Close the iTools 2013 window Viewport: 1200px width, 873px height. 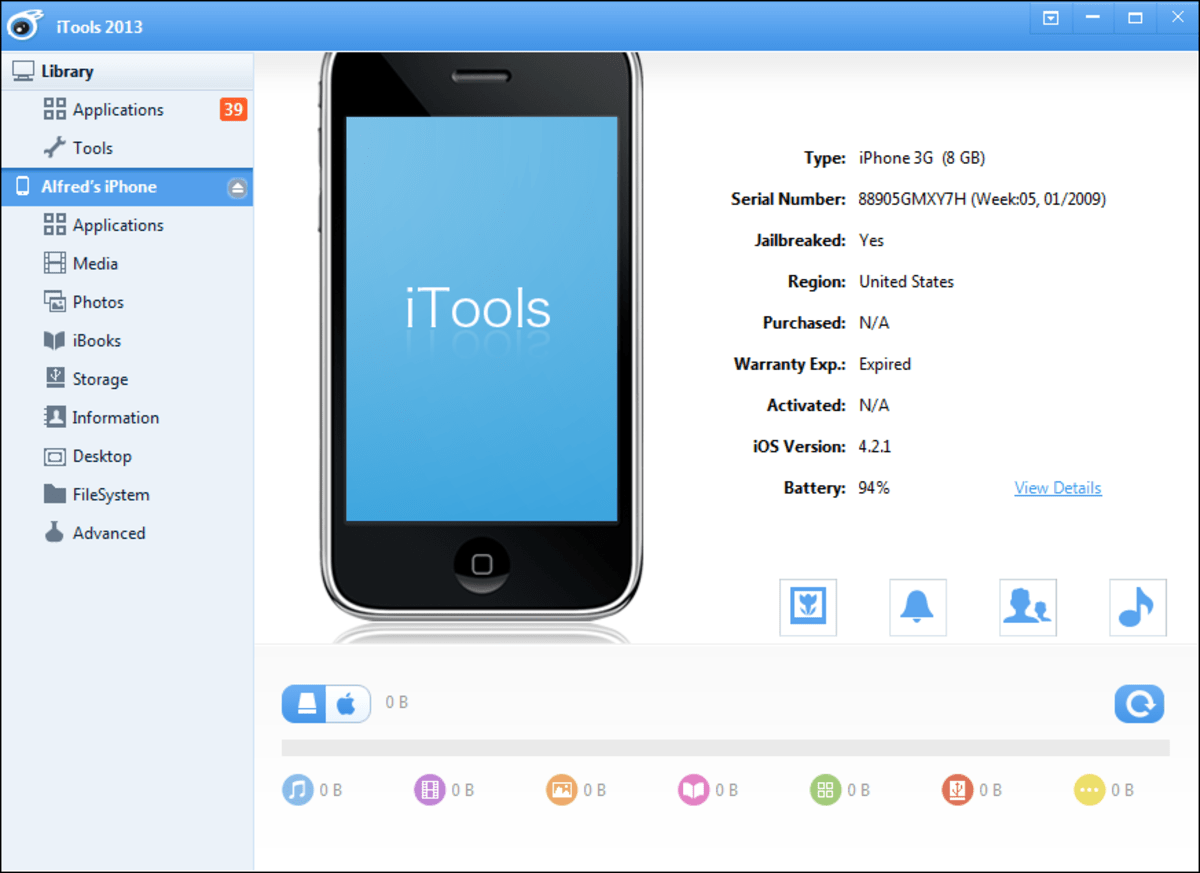click(1177, 17)
